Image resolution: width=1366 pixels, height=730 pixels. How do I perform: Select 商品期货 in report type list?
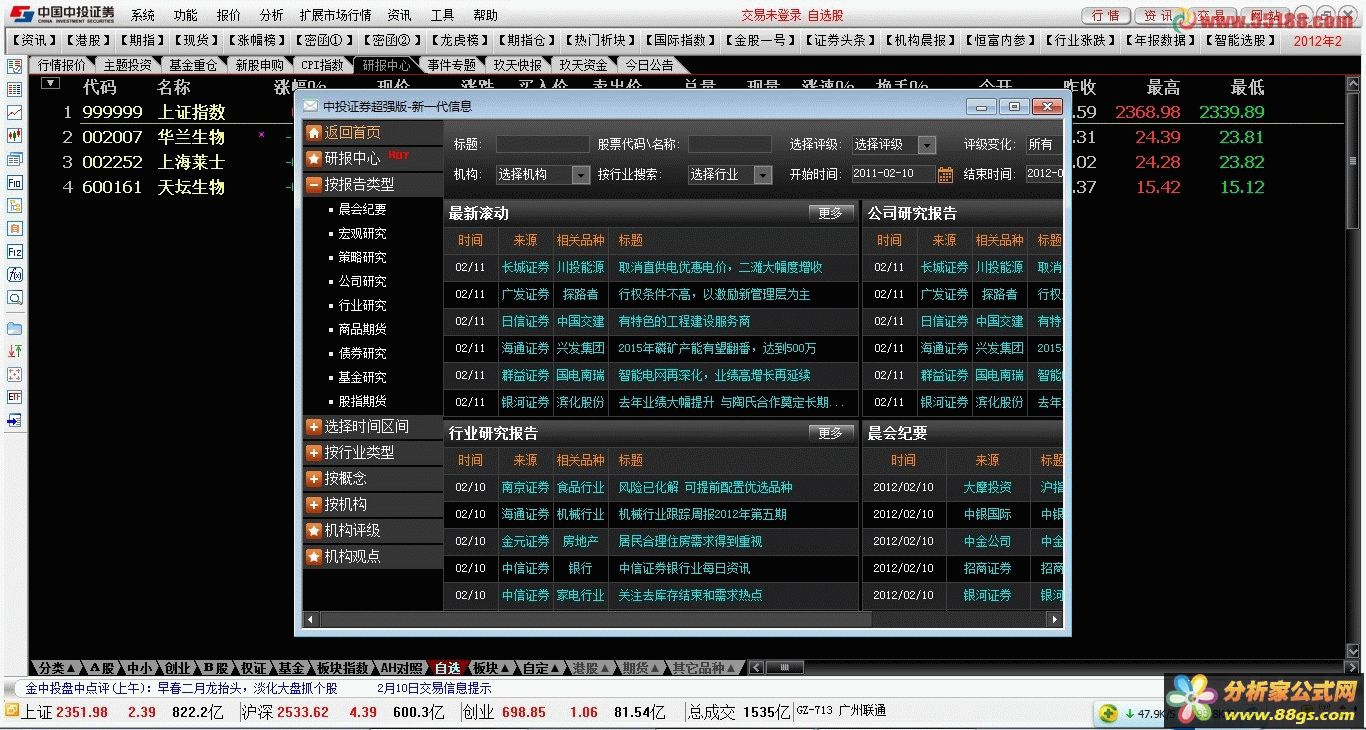point(362,329)
